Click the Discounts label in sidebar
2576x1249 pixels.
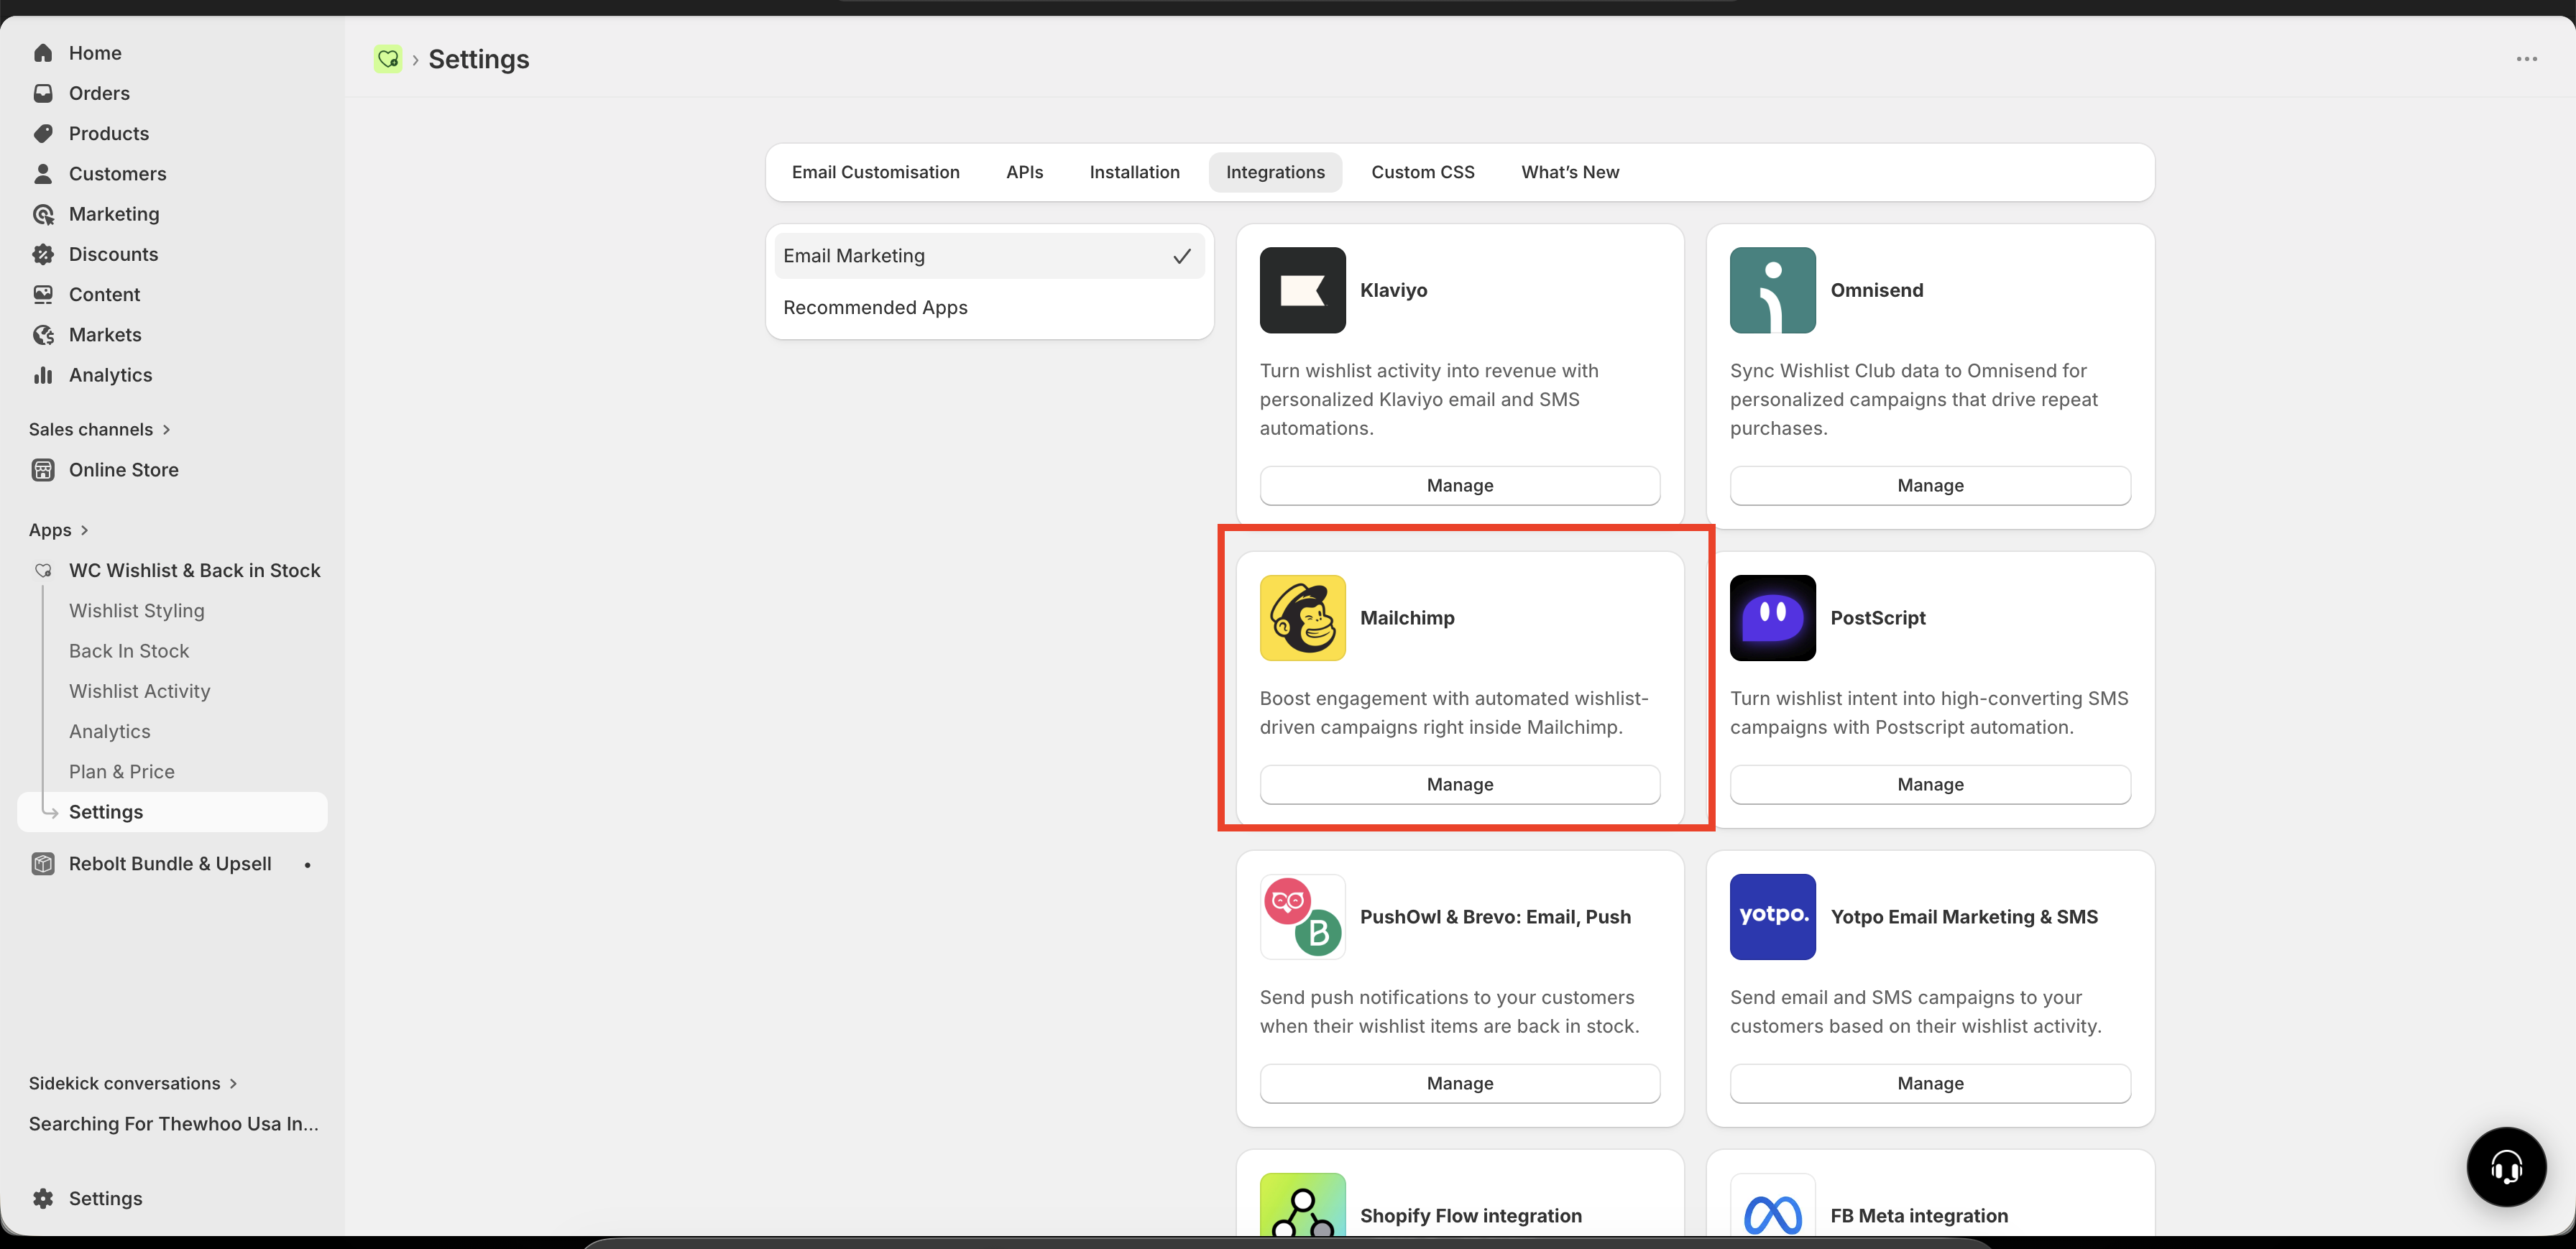coord(113,254)
